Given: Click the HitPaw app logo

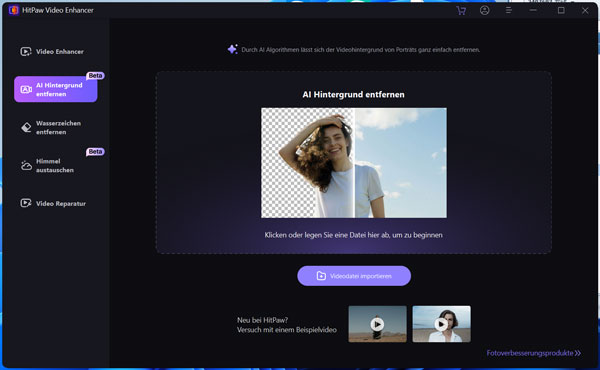Looking at the screenshot, I should pyautogui.click(x=14, y=10).
